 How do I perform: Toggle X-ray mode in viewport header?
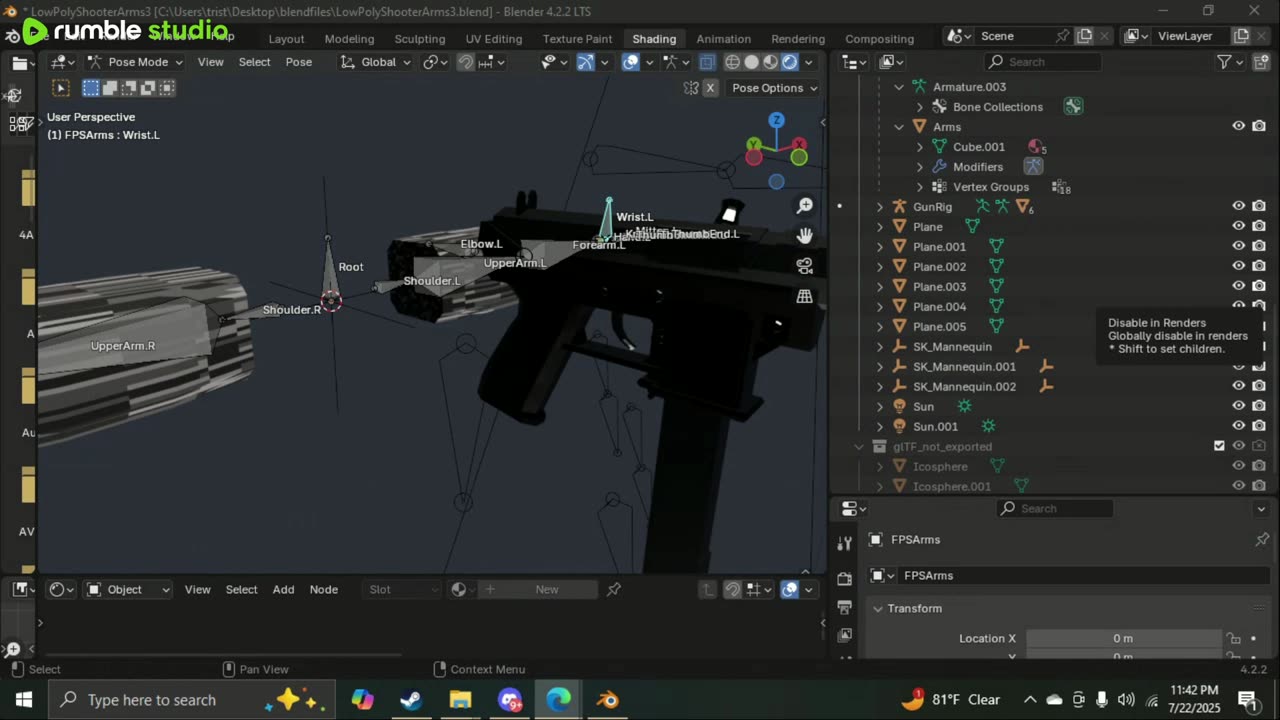[x=707, y=62]
